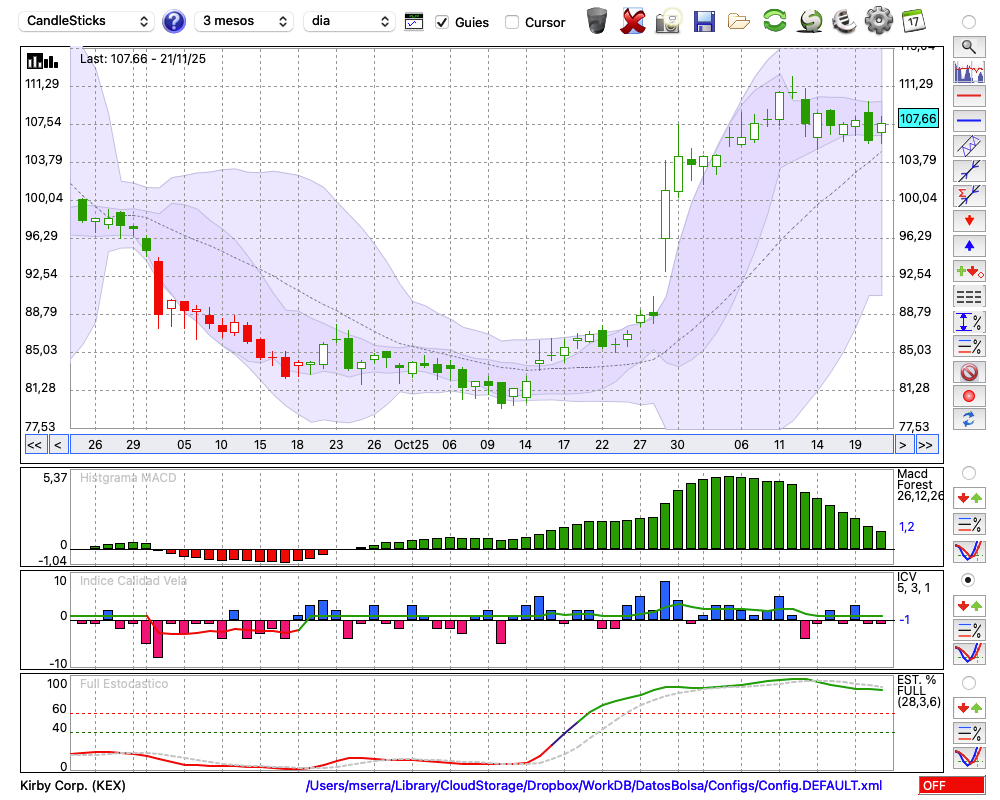
Task: Open the '3 mesos' period dropdown
Action: coord(243,21)
